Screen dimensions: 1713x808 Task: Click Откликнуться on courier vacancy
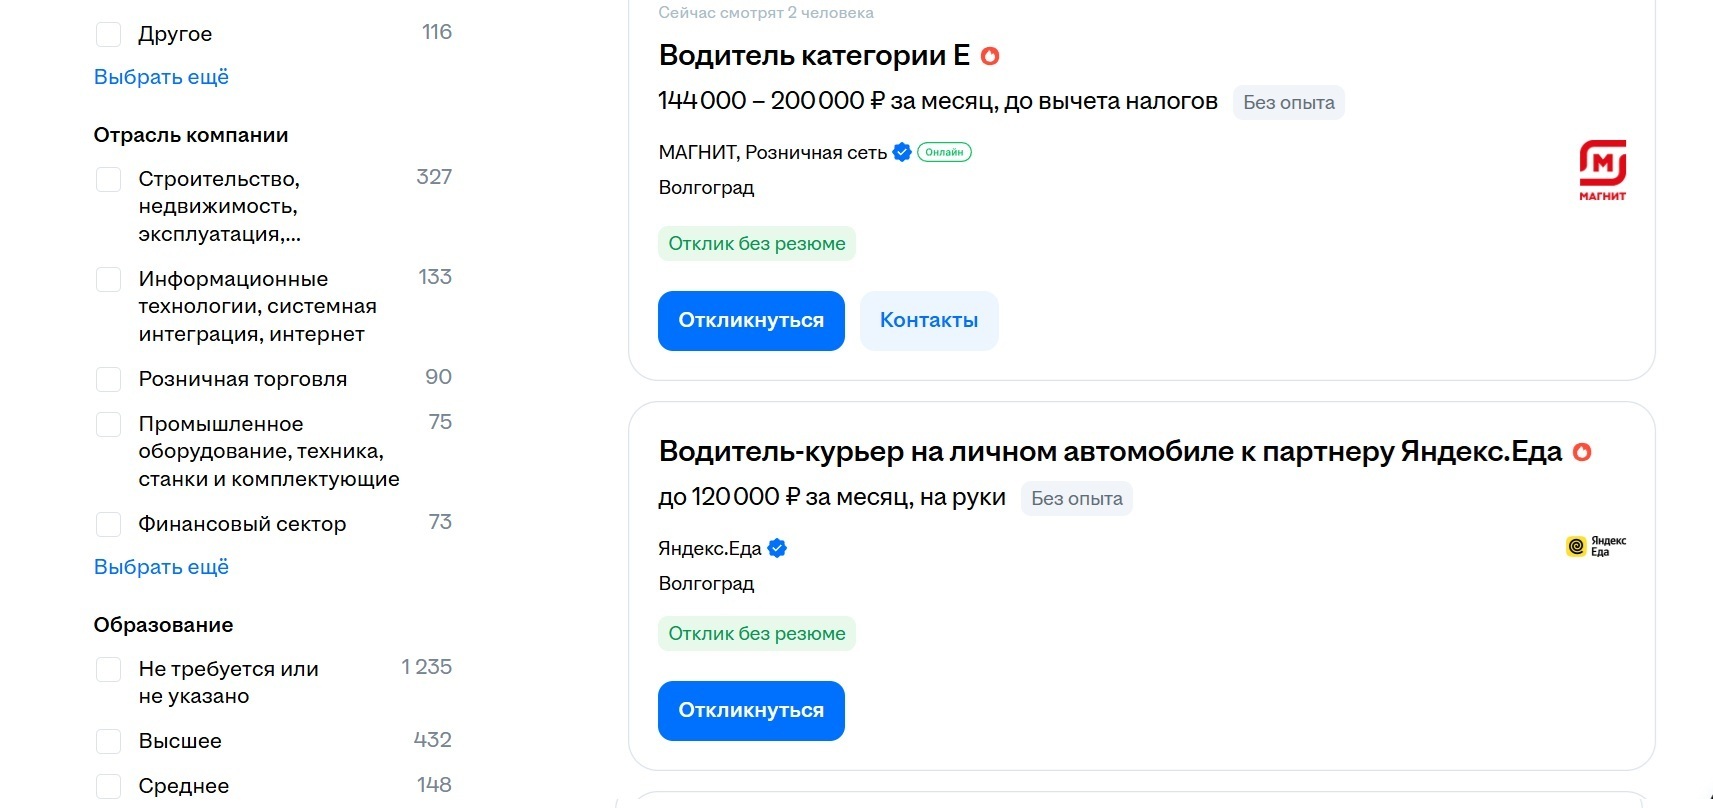[750, 710]
